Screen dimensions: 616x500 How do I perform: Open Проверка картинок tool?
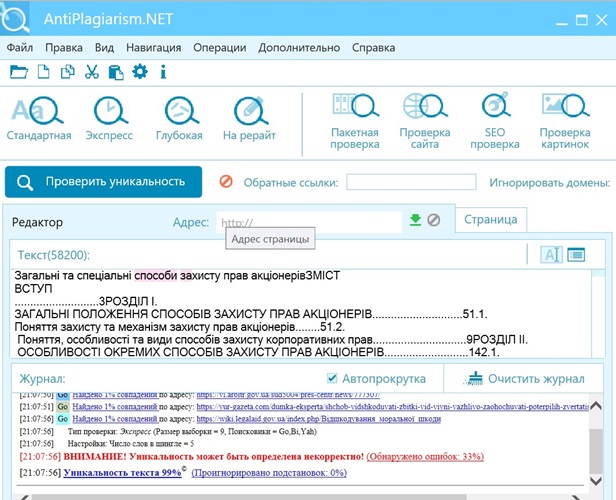pyautogui.click(x=565, y=121)
